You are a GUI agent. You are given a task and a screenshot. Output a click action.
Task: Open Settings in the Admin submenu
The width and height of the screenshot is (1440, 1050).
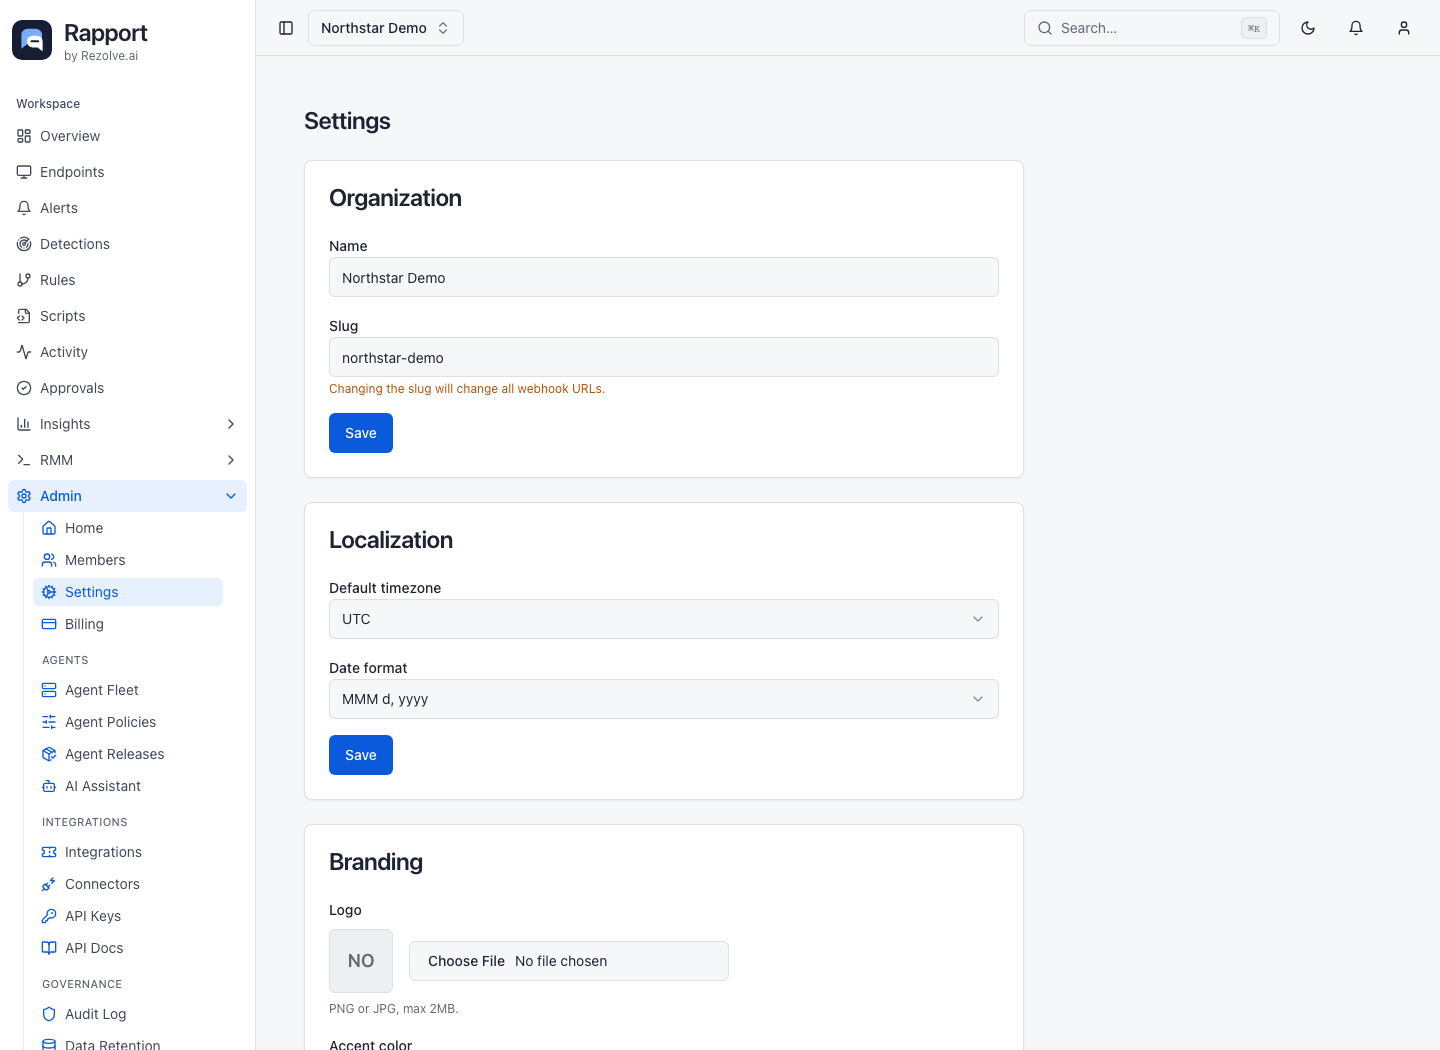[128, 592]
